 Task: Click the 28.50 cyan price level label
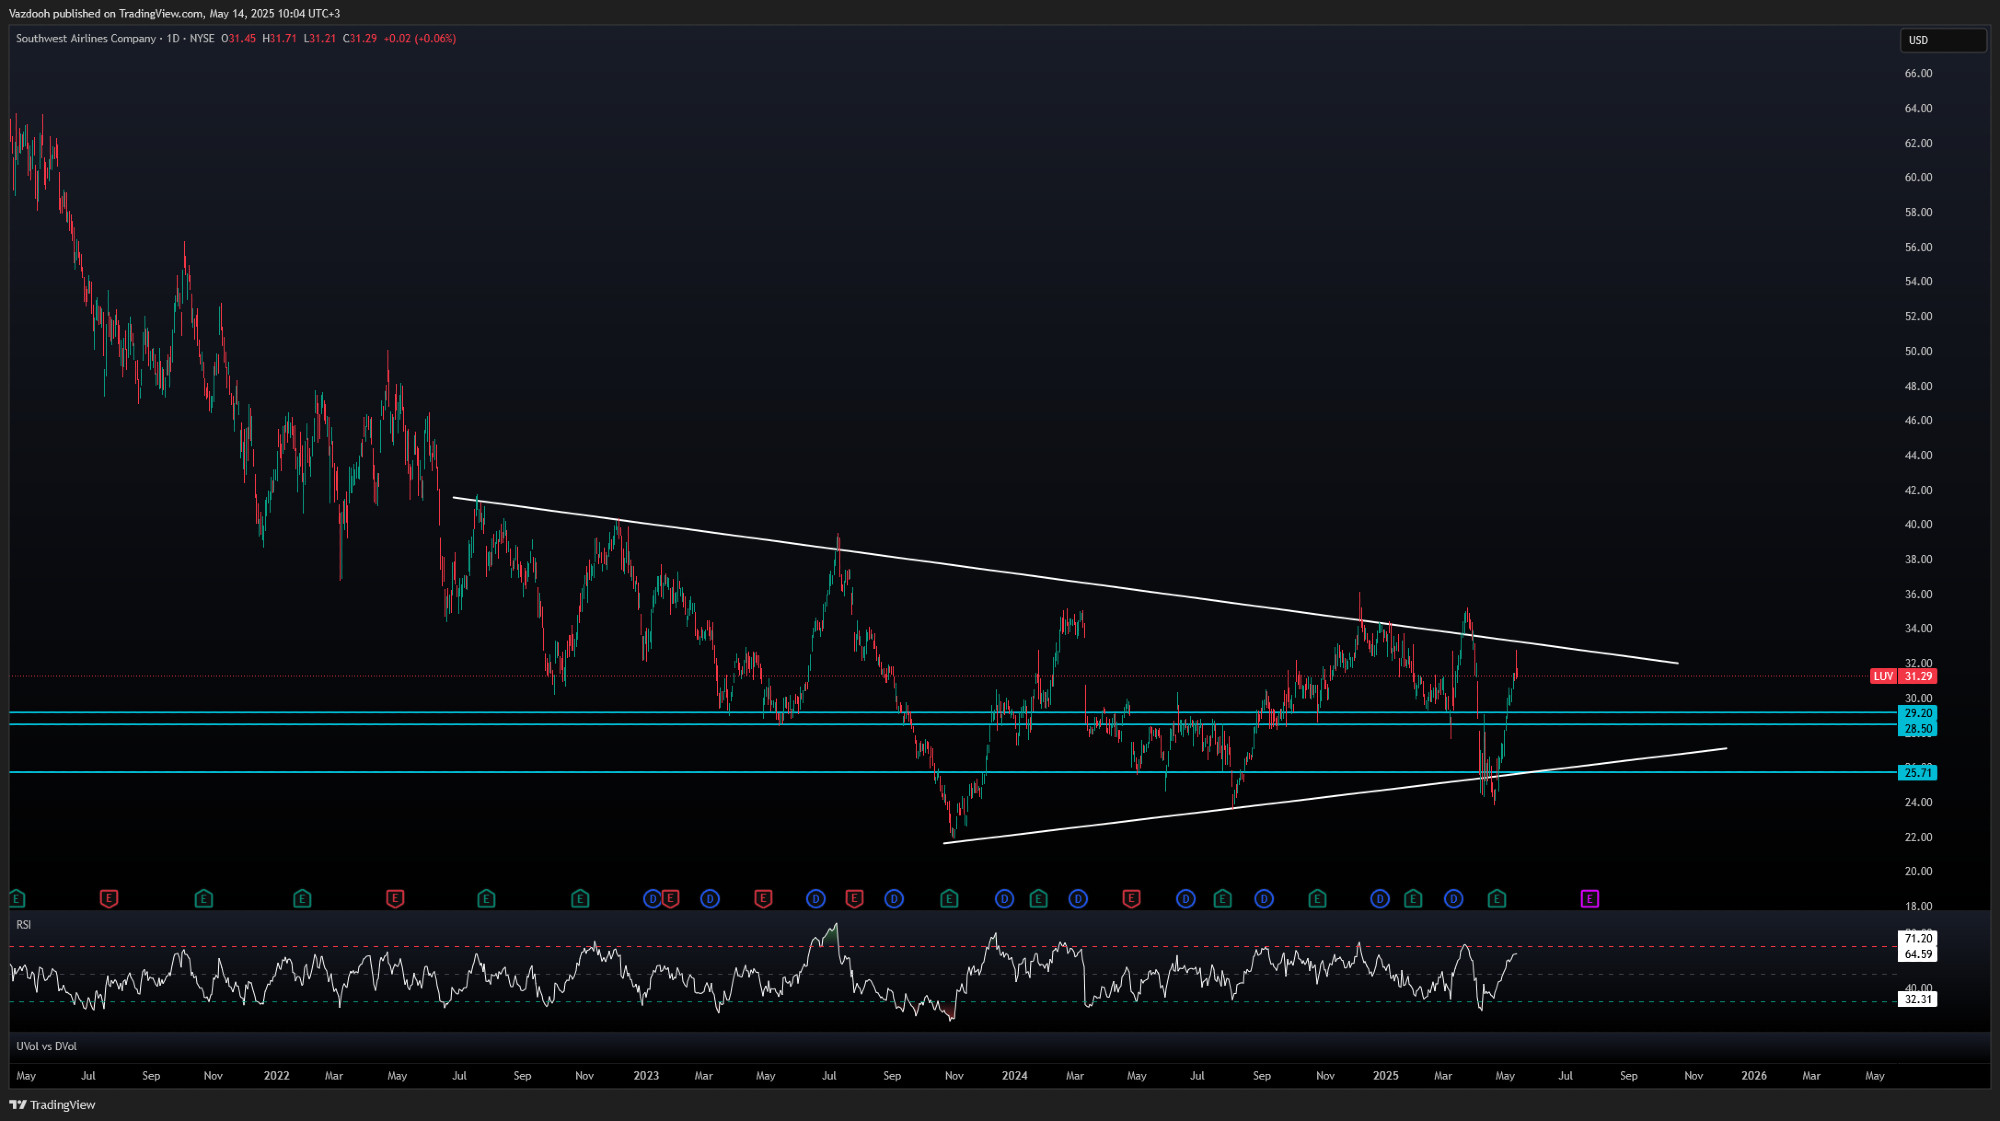(x=1917, y=729)
